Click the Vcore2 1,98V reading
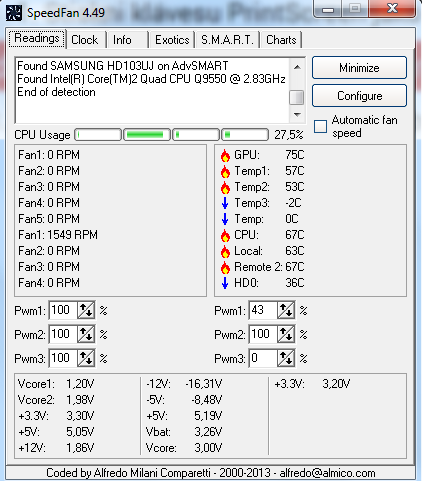 point(56,400)
